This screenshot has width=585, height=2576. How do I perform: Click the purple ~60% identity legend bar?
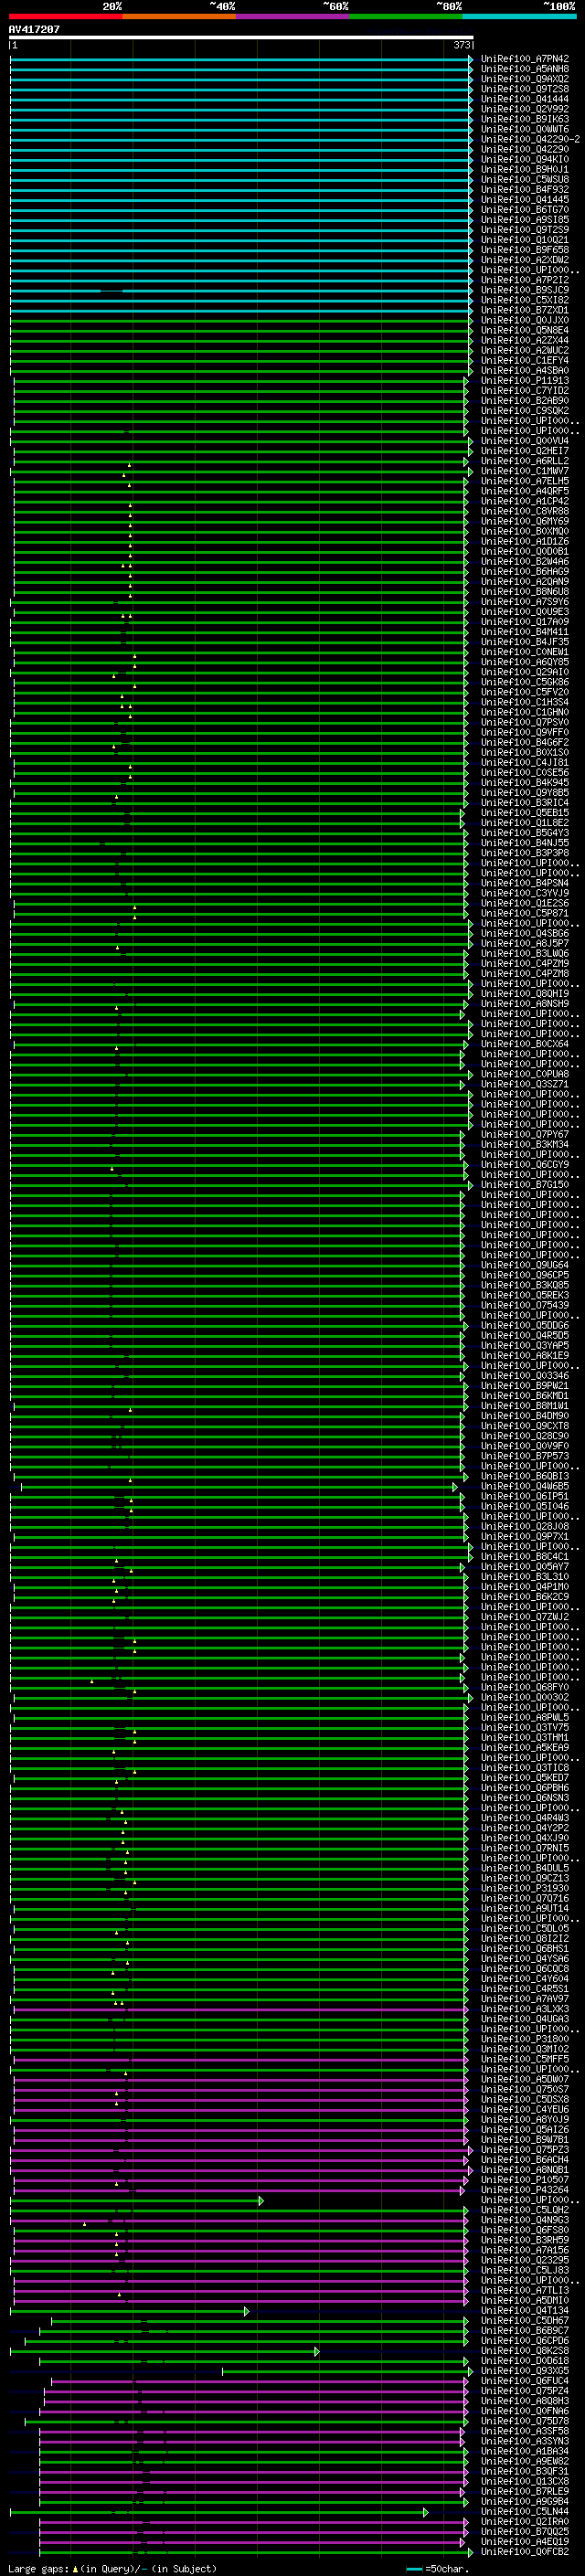click(293, 16)
